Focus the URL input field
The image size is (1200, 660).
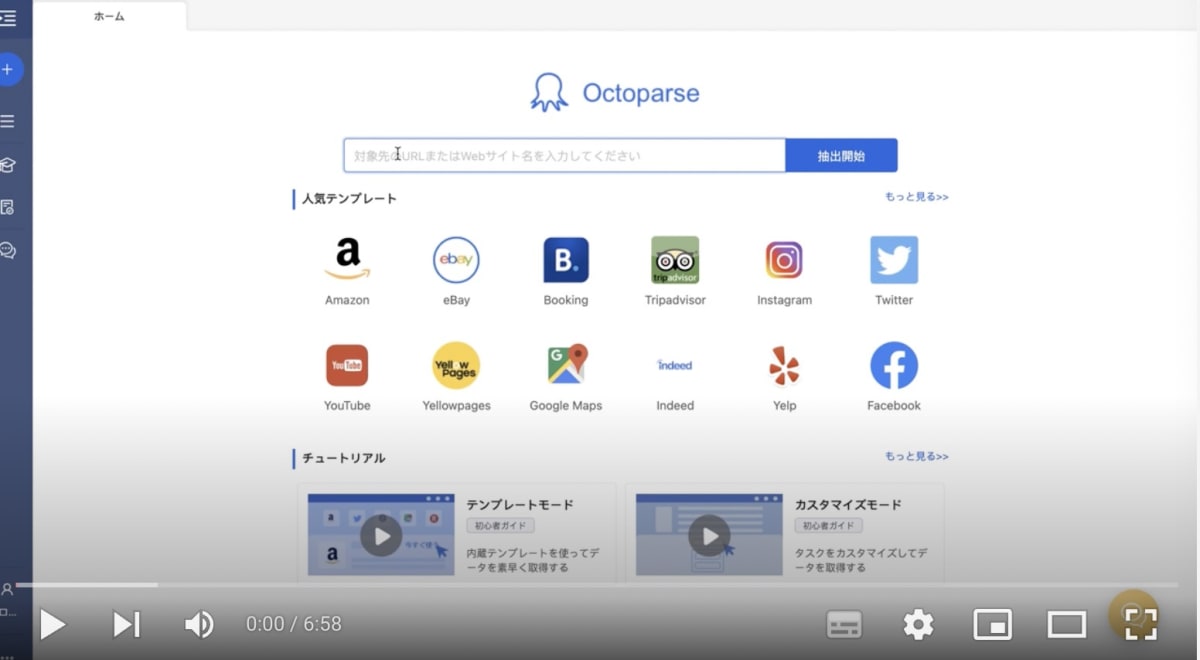coord(565,156)
